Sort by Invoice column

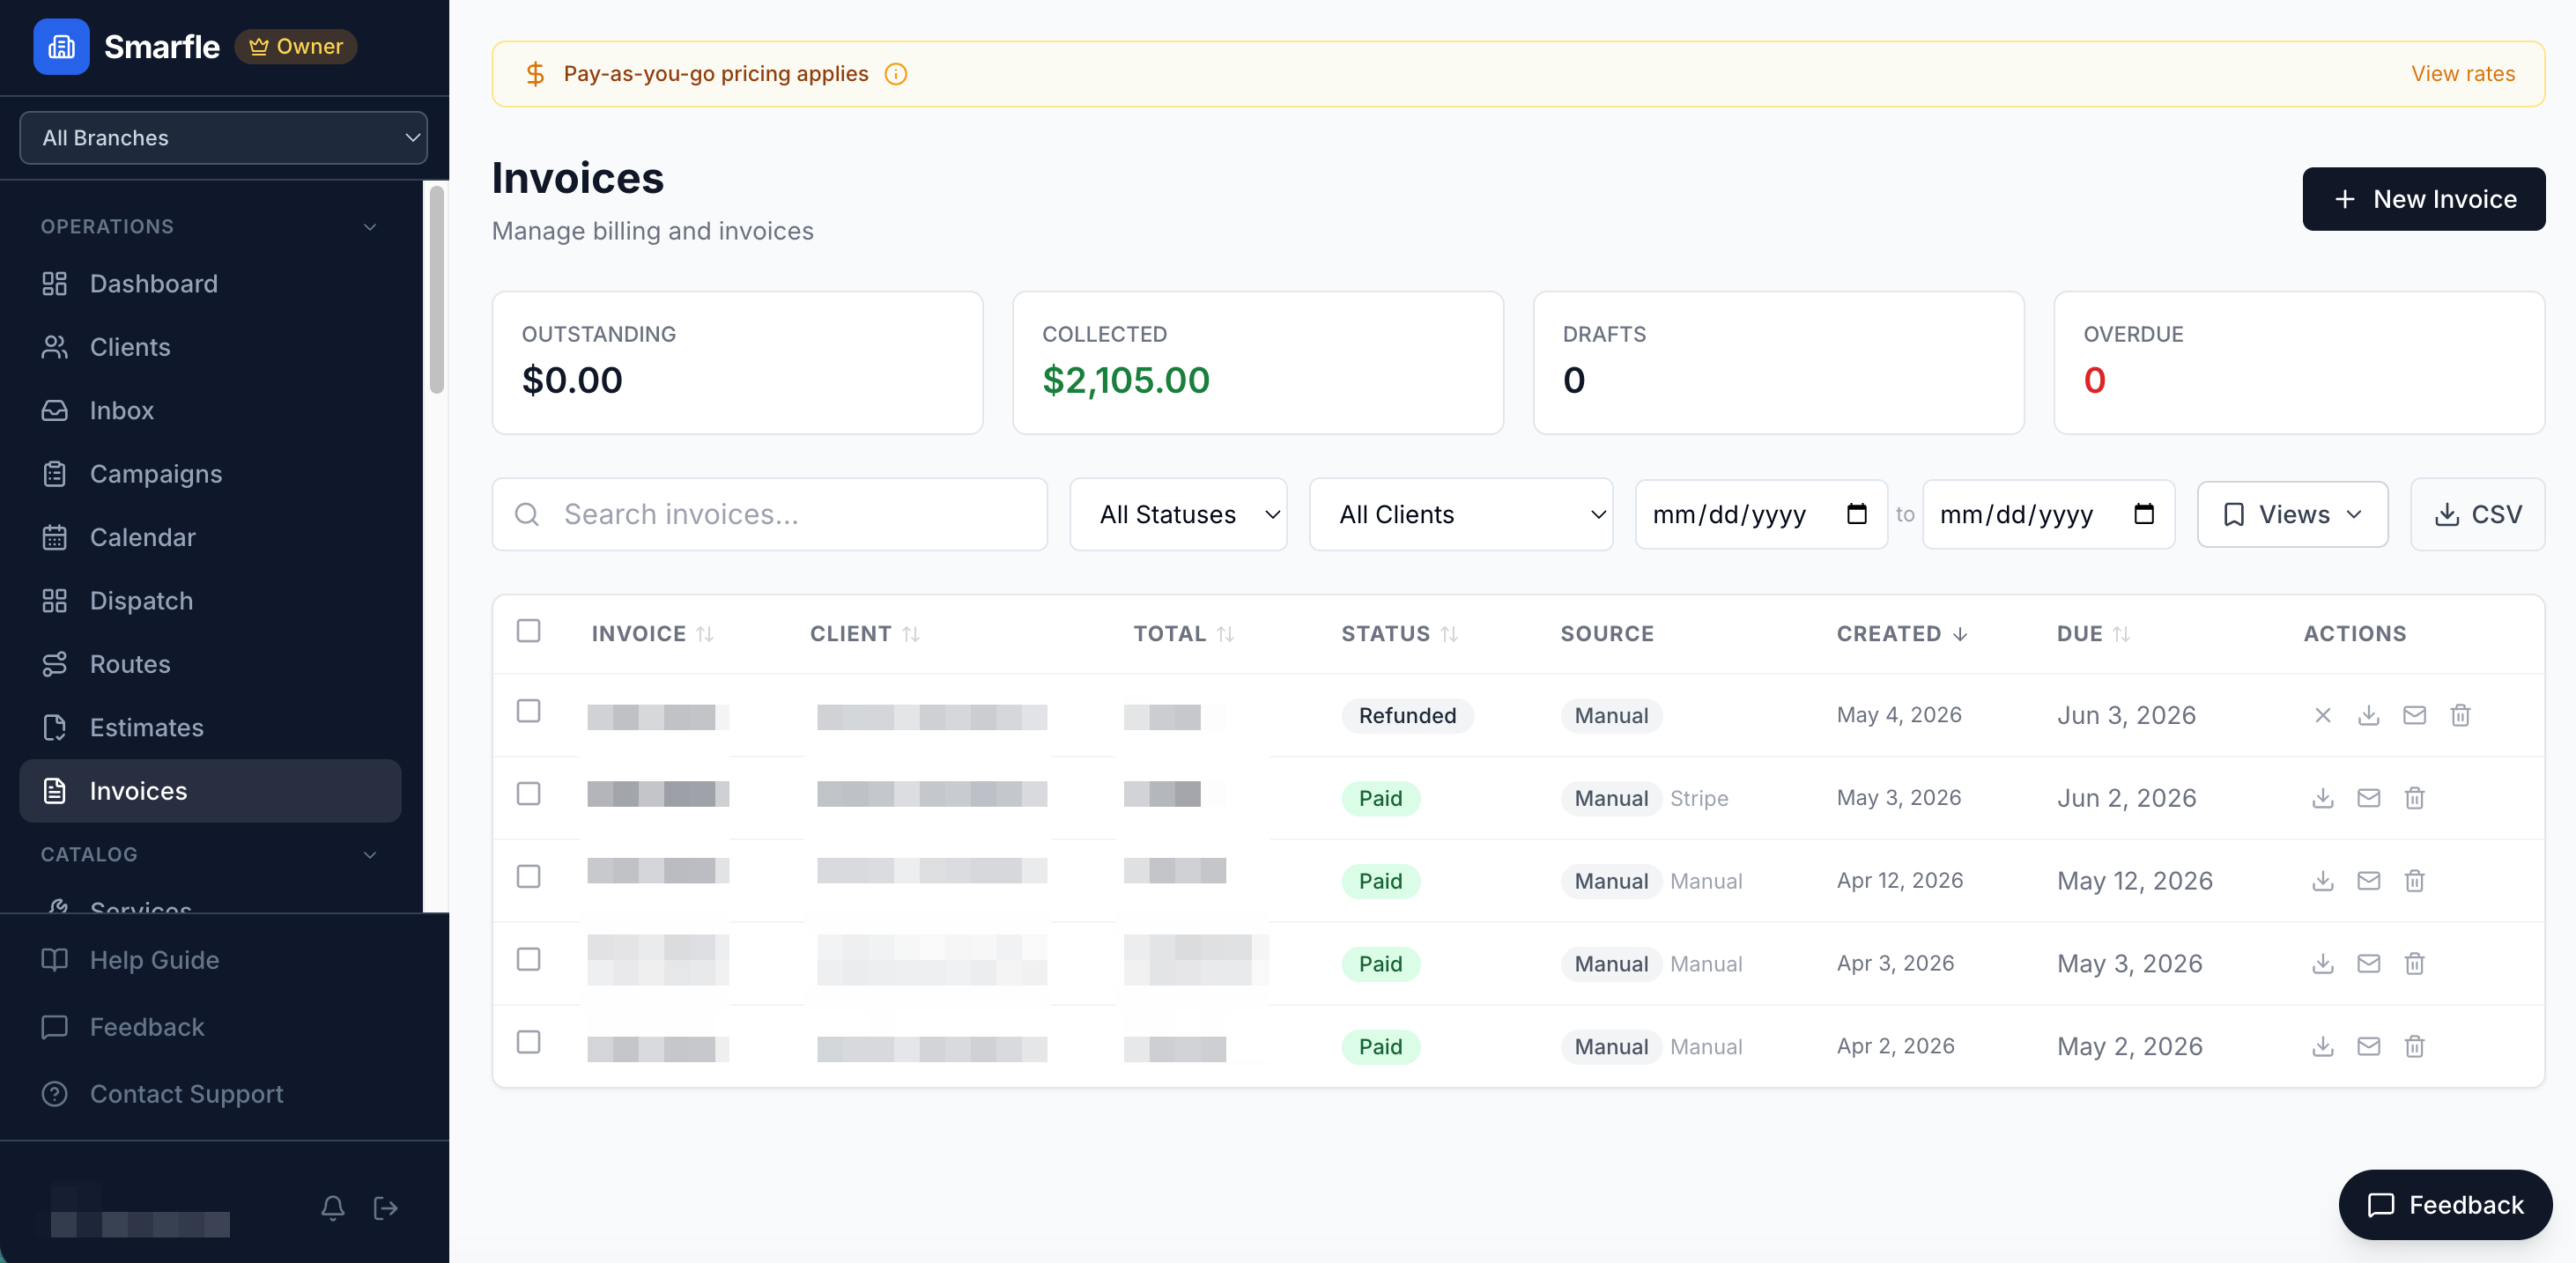[x=652, y=634]
